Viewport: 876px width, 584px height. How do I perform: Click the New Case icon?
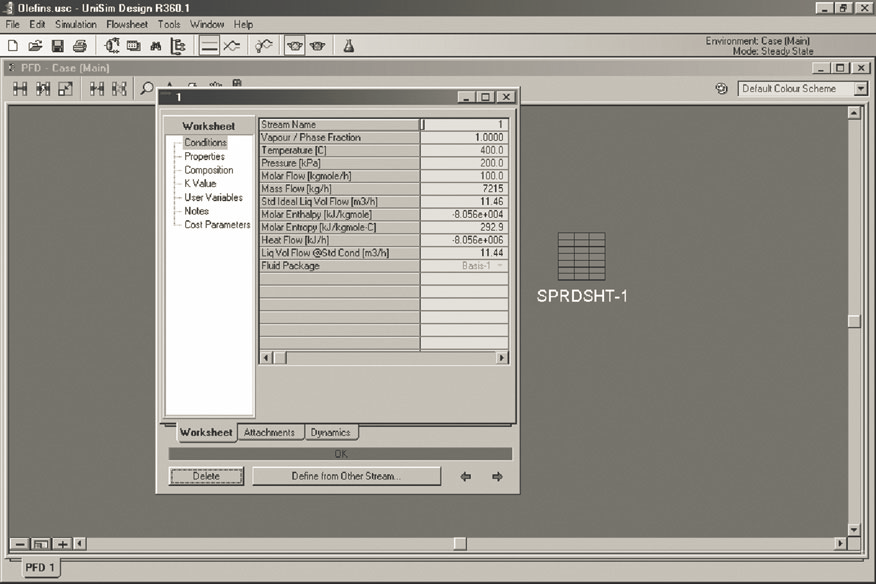13,46
